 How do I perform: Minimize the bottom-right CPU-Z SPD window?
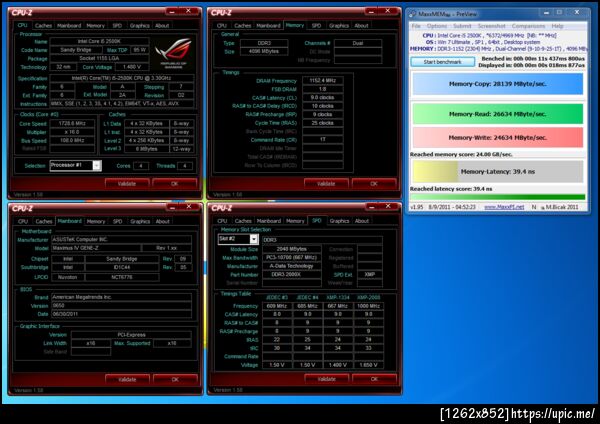[x=371, y=207]
